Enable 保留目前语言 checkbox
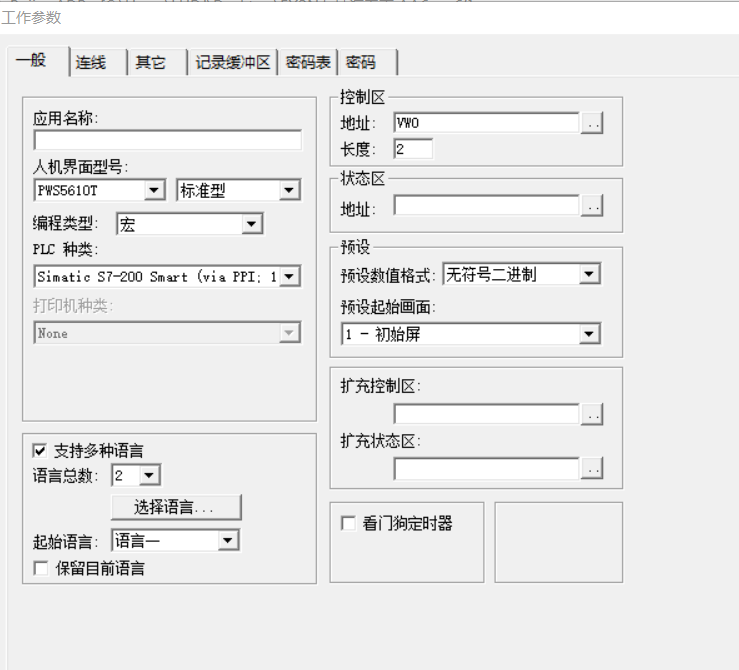Viewport: 739px width, 670px height. click(41, 568)
